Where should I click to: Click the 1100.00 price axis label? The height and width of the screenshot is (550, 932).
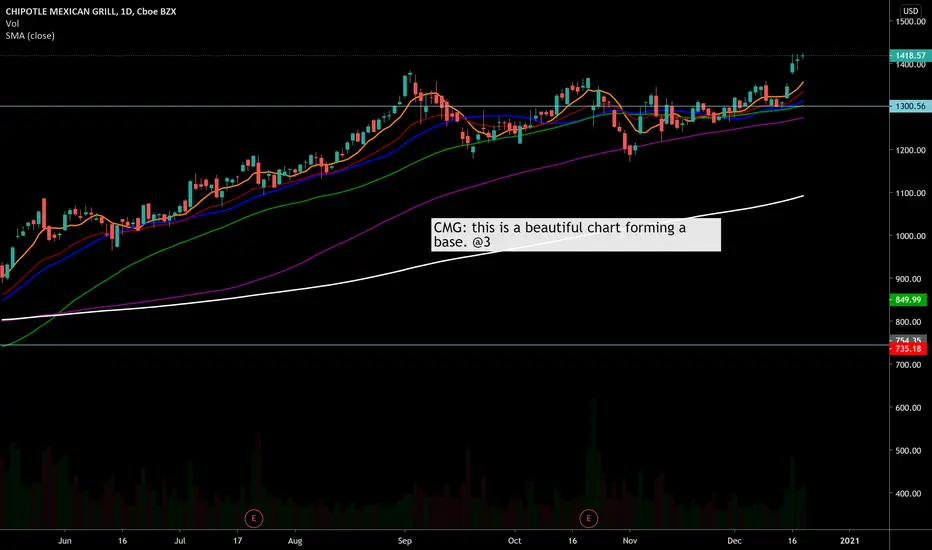pyautogui.click(x=911, y=193)
